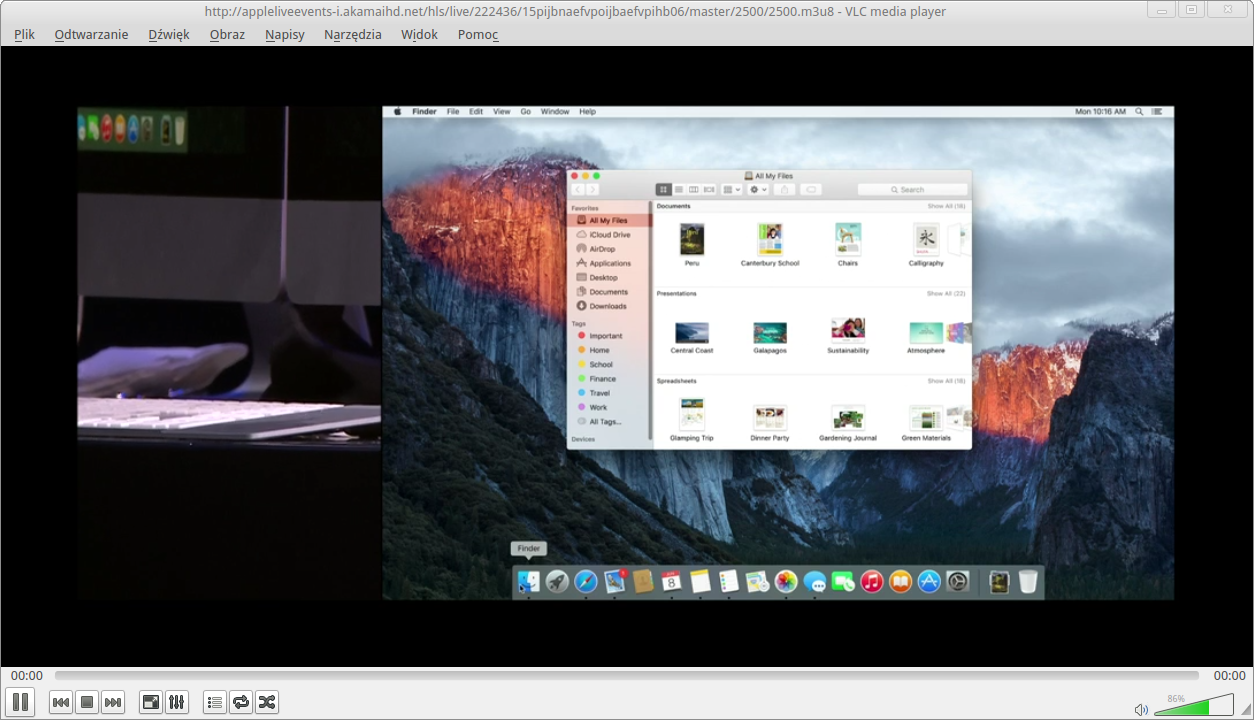Stop playback using the stop button
Viewport: 1254px width, 720px height.
coord(87,702)
